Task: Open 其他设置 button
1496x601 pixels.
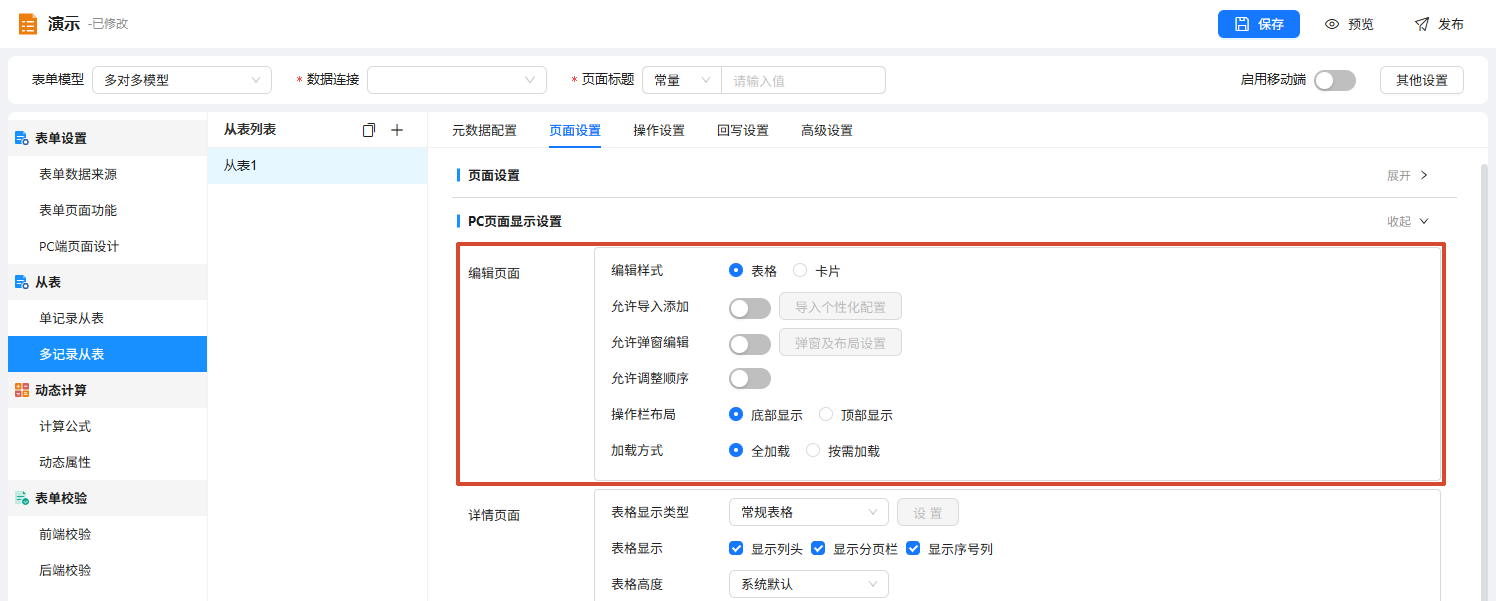Action: [x=1422, y=80]
